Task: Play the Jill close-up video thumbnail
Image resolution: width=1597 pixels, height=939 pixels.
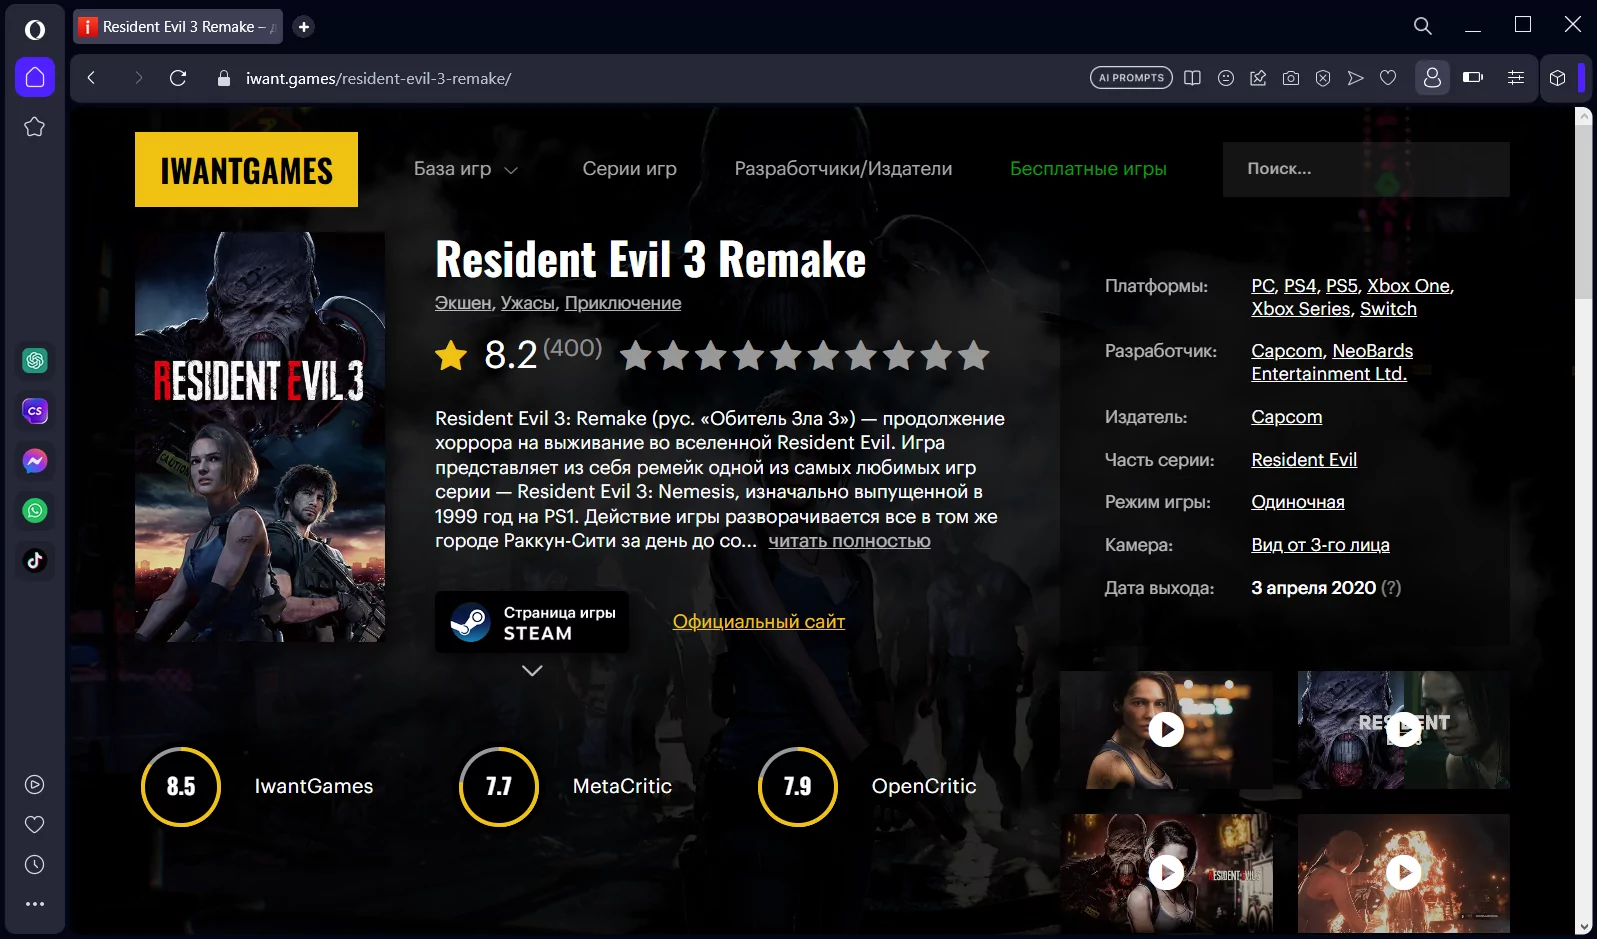Action: pos(1166,730)
